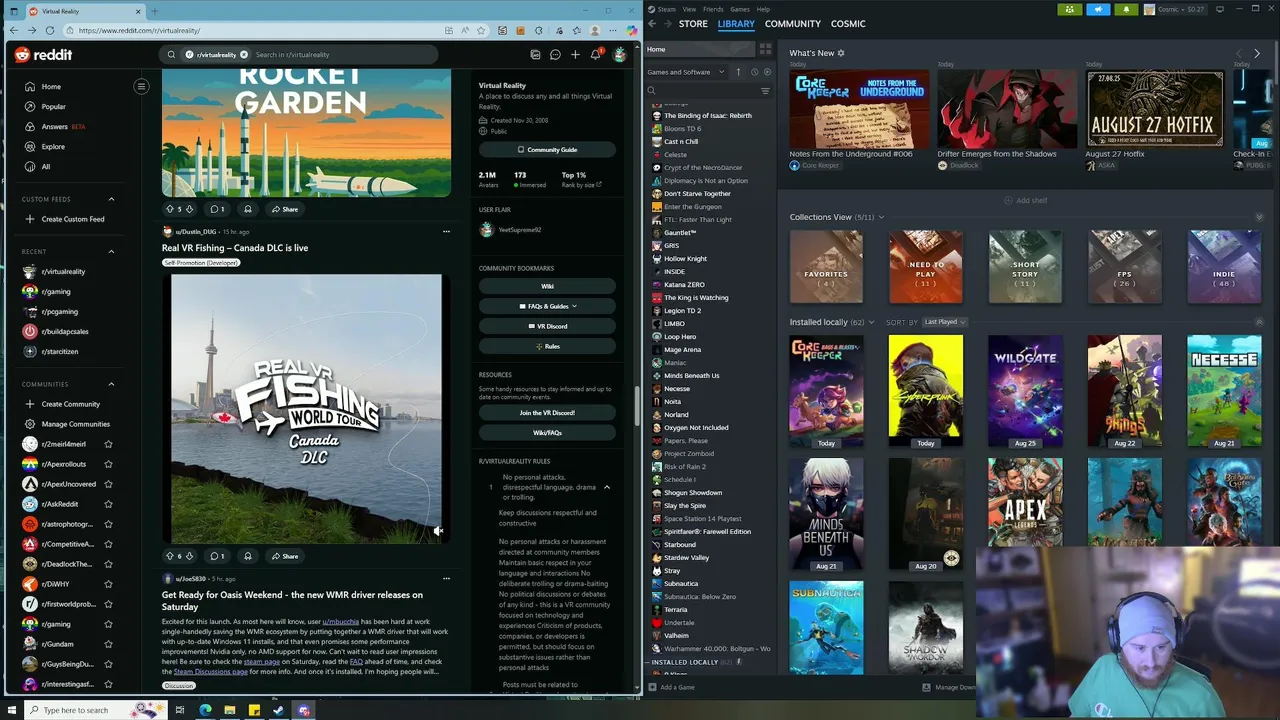Collapse the Recent section in Reddit
The image size is (1280, 720).
tap(111, 252)
